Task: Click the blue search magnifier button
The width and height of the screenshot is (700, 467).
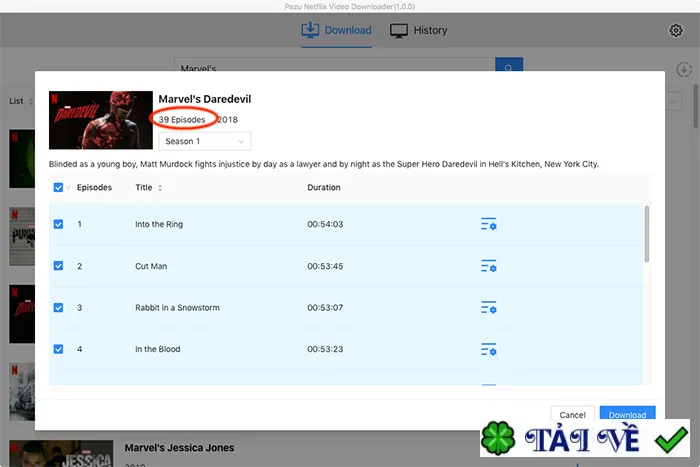Action: (508, 65)
